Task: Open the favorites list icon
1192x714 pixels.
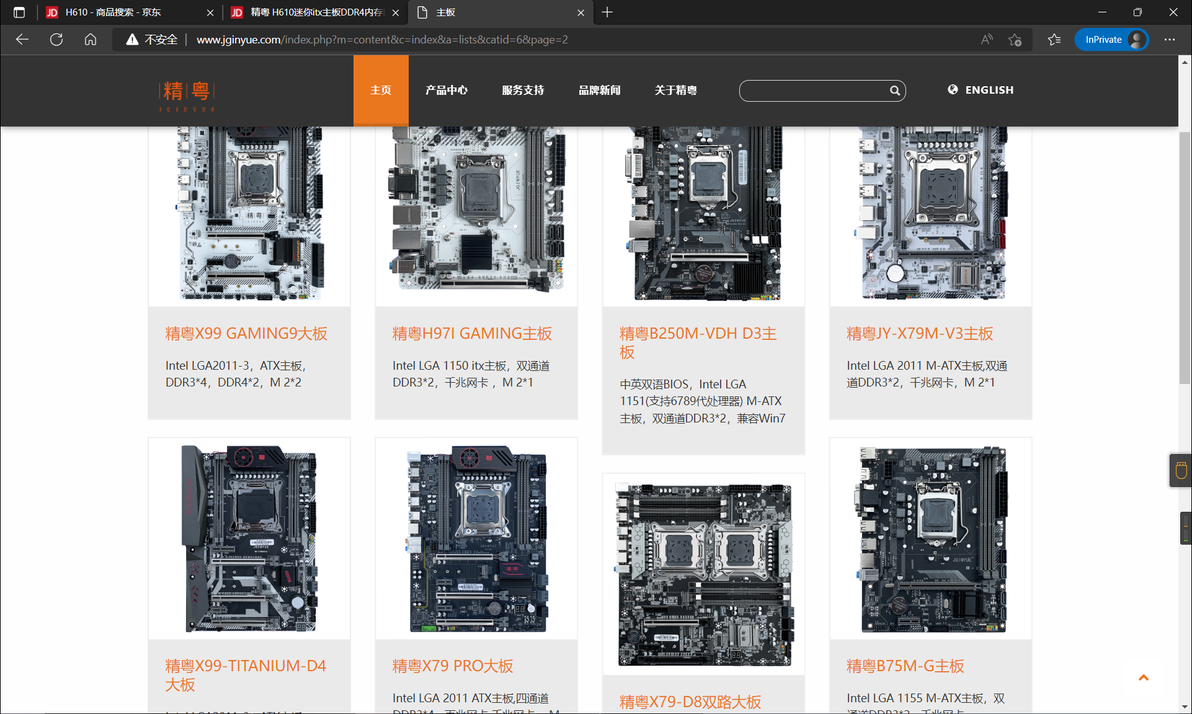Action: 1054,40
